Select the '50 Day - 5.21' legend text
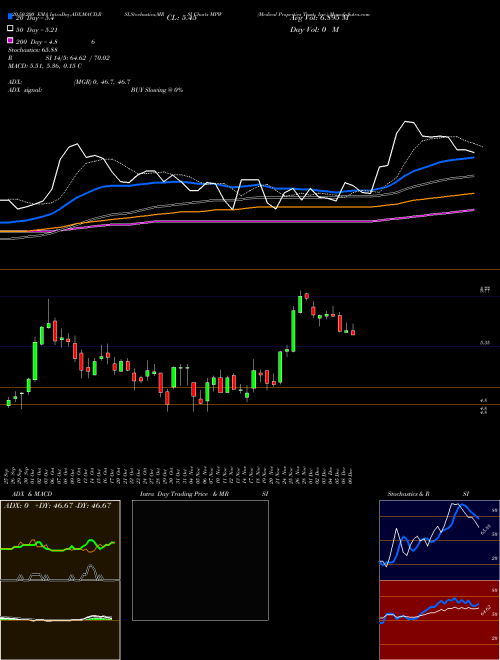This screenshot has width=500, height=660. click(37, 30)
